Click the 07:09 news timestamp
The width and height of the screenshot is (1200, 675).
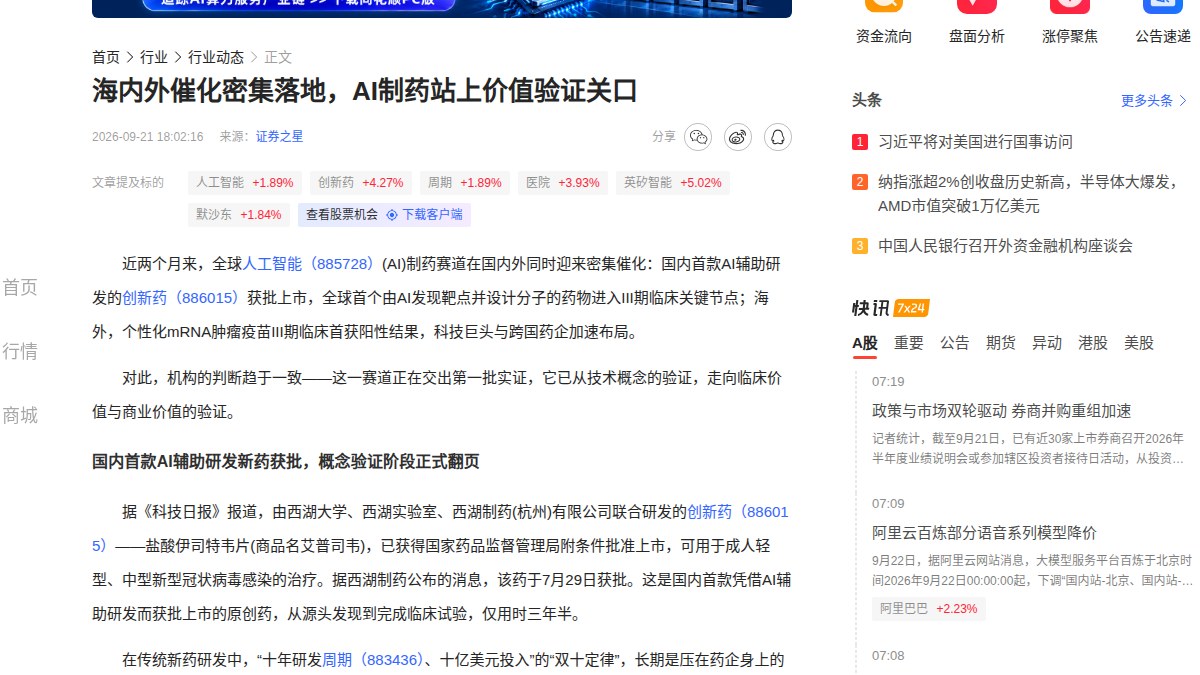point(888,503)
